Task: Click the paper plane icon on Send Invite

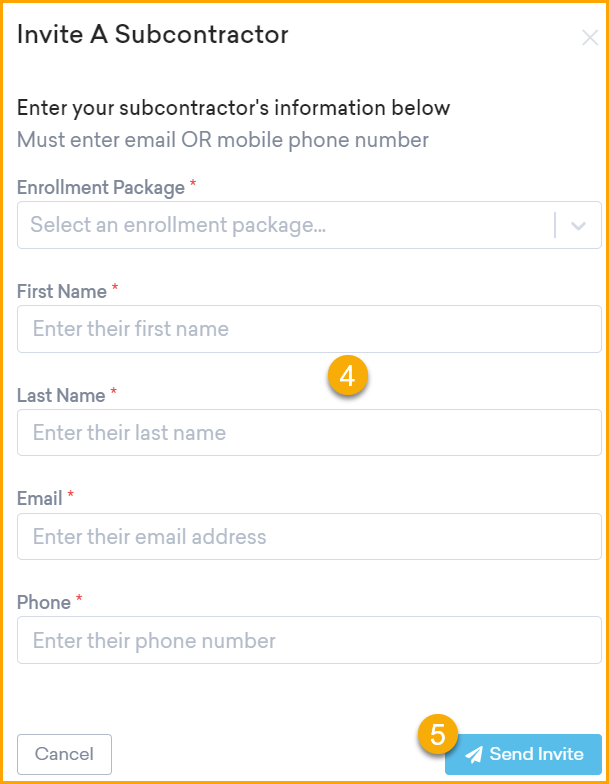Action: 474,754
